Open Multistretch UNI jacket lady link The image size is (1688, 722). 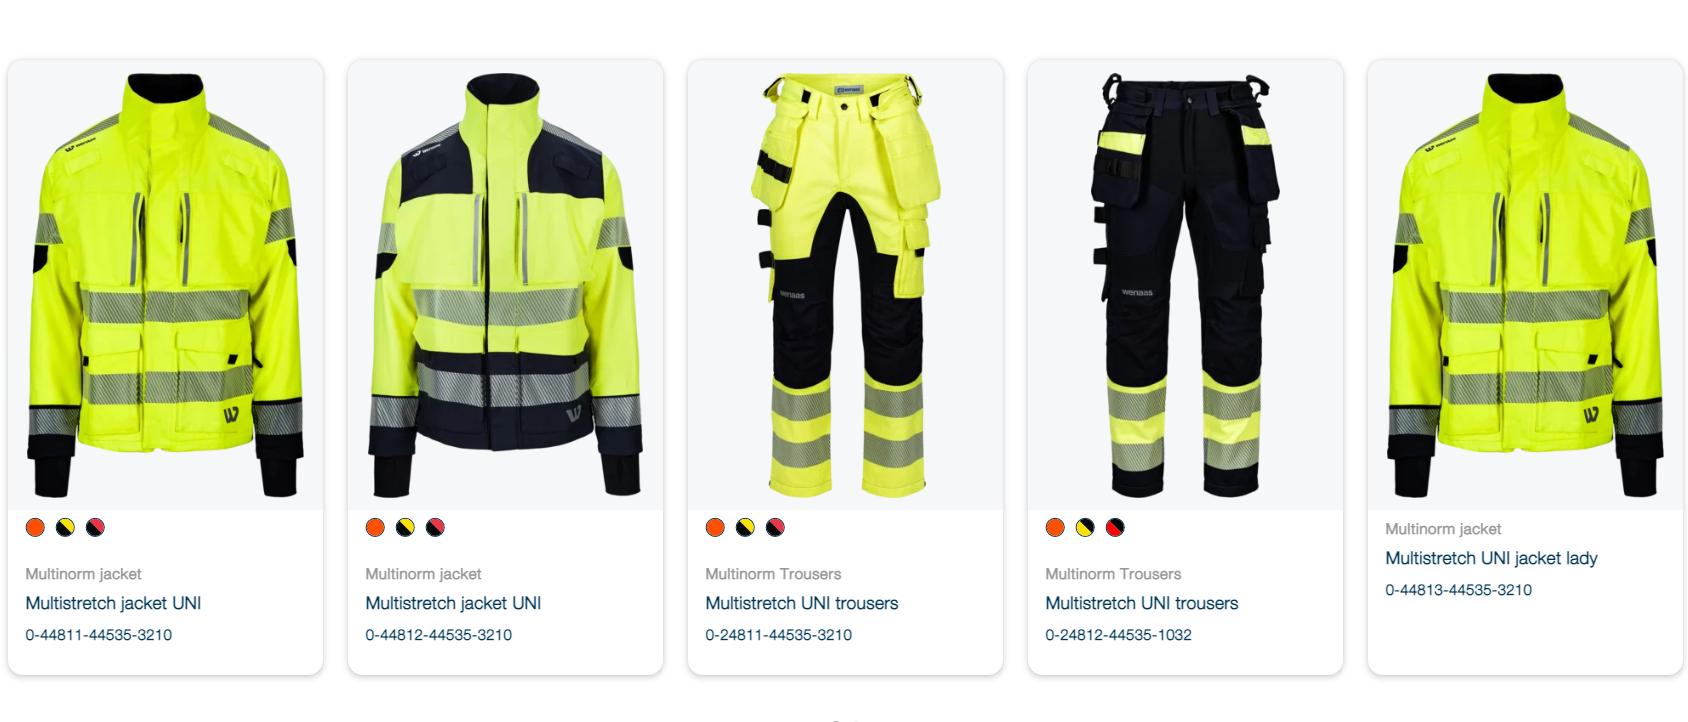click(x=1491, y=559)
